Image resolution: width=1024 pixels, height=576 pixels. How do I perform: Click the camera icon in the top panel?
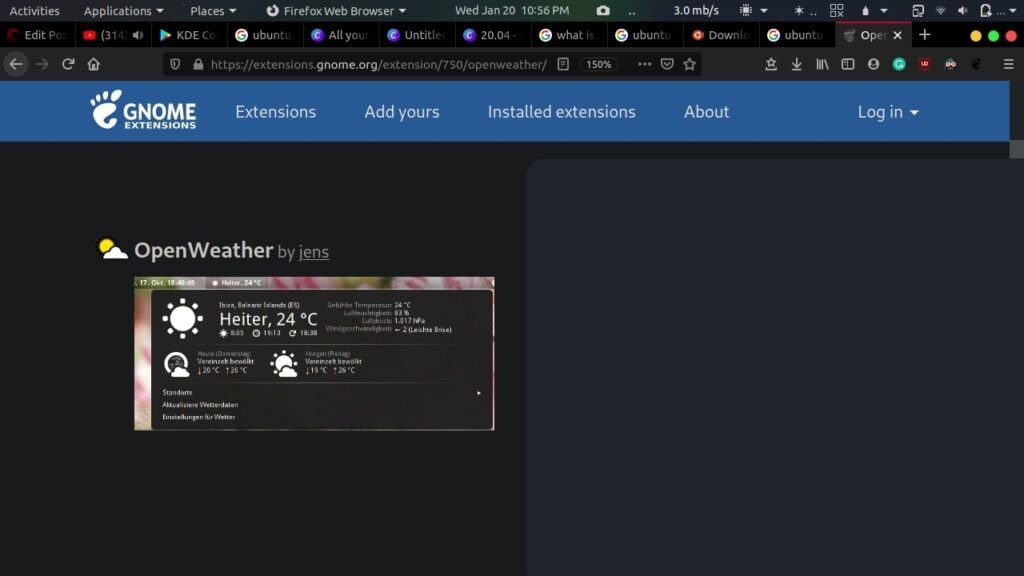coord(603,10)
